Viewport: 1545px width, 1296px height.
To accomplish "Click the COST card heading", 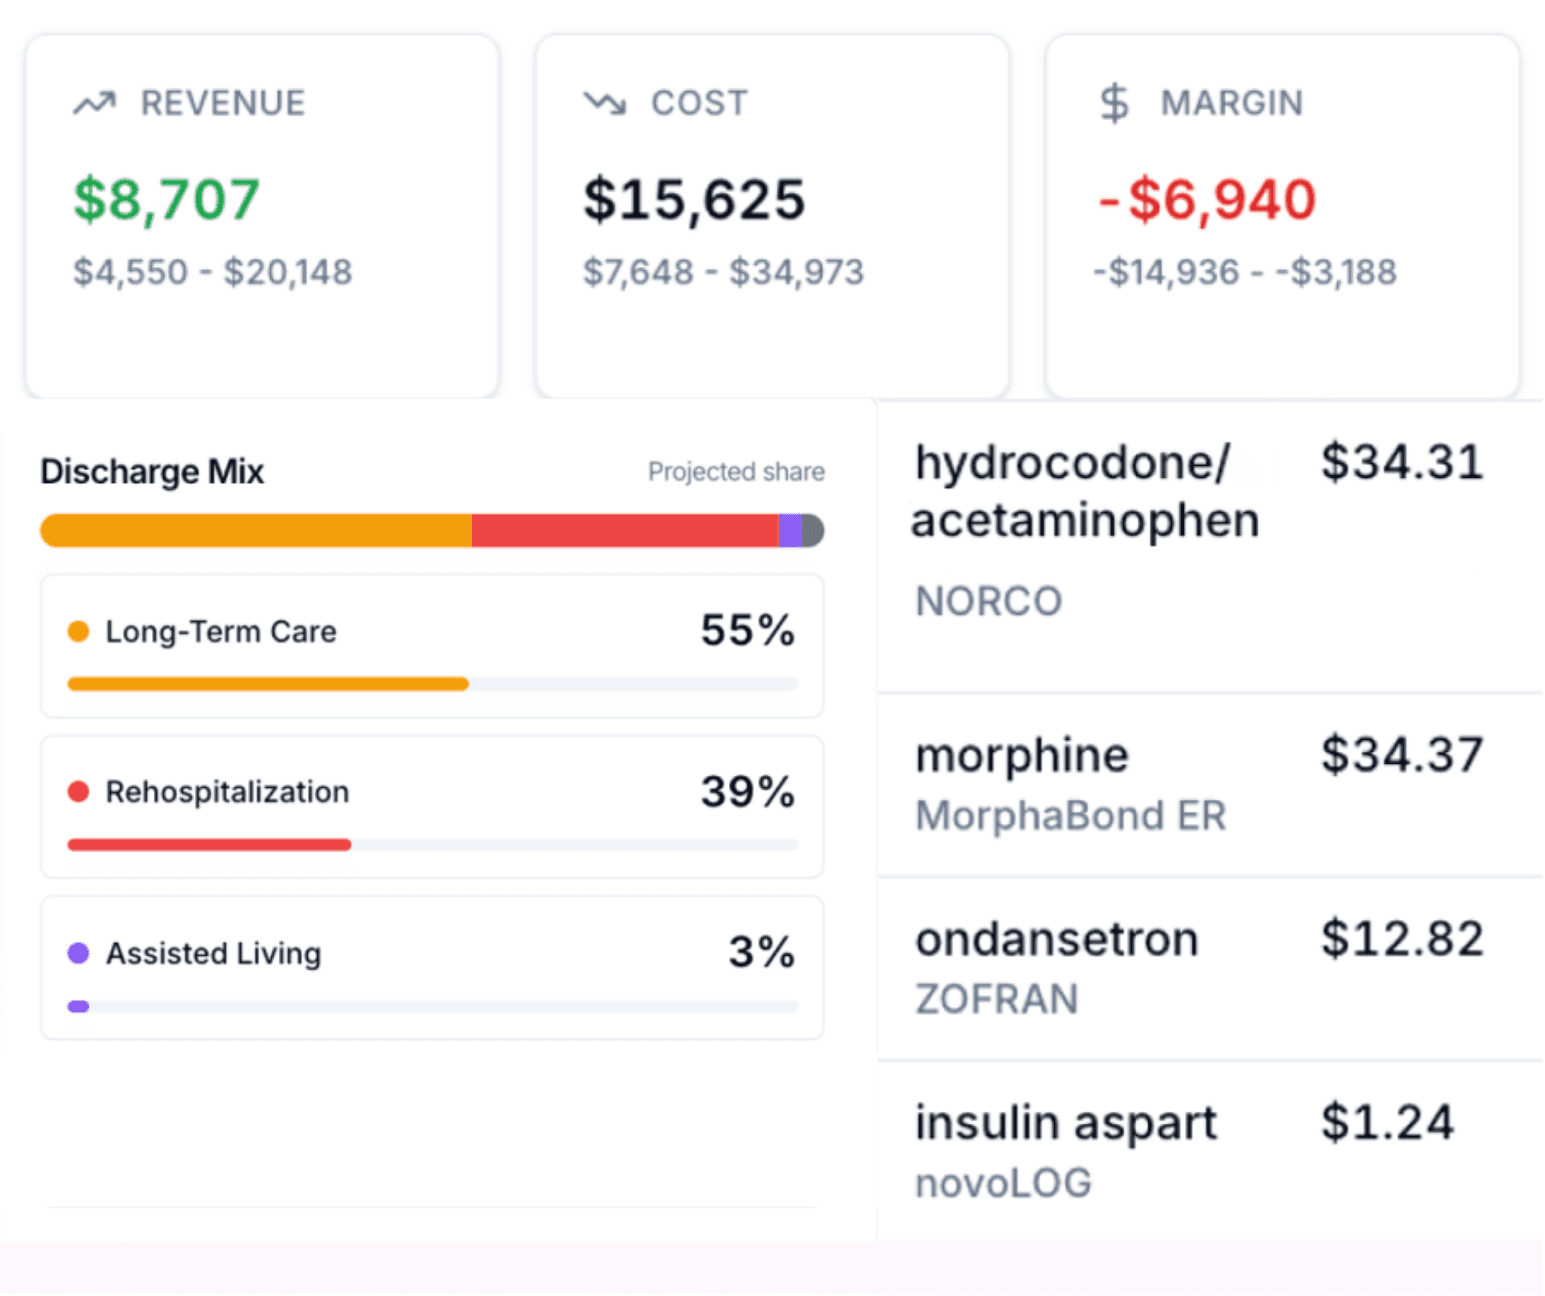I will pos(699,103).
